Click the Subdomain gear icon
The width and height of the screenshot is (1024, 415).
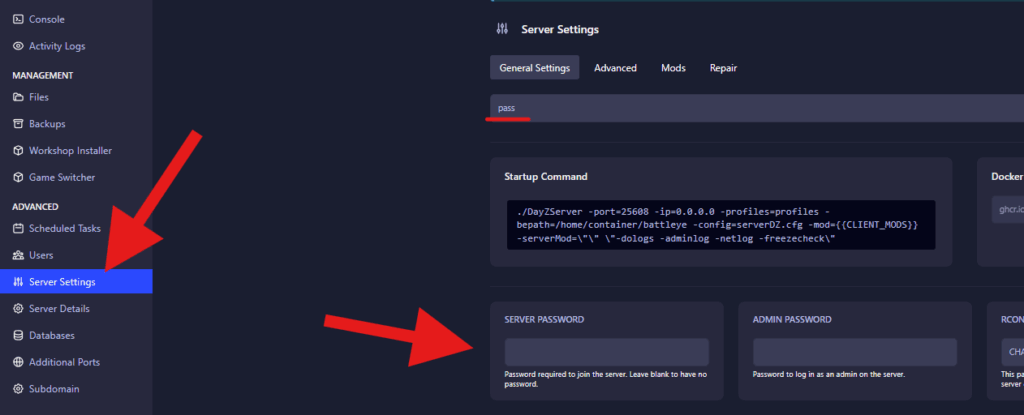pyautogui.click(x=18, y=388)
